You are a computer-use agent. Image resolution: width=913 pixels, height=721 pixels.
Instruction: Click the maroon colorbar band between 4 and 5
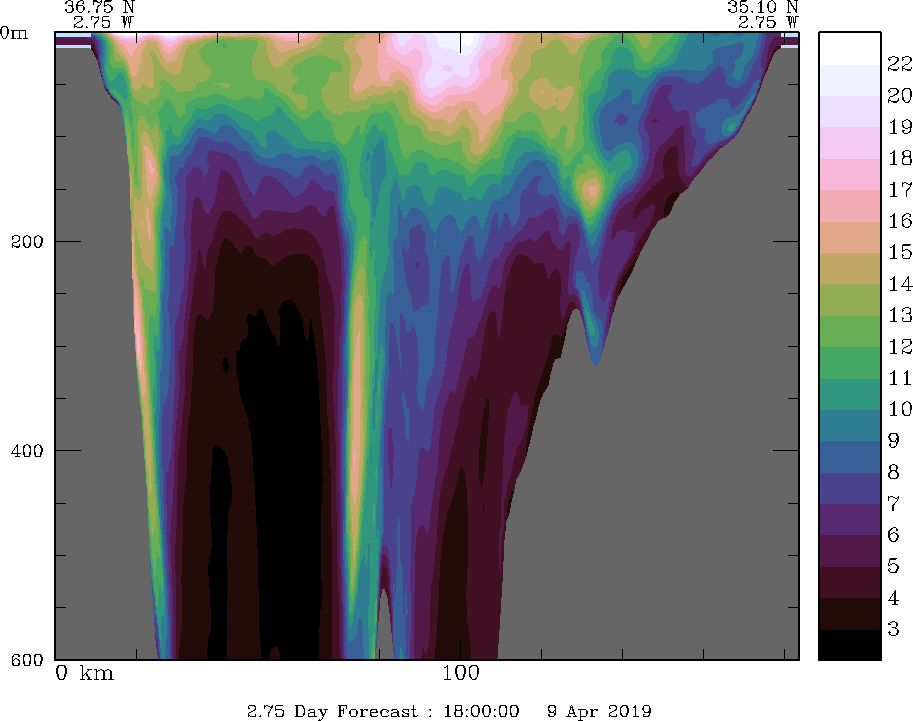[850, 583]
